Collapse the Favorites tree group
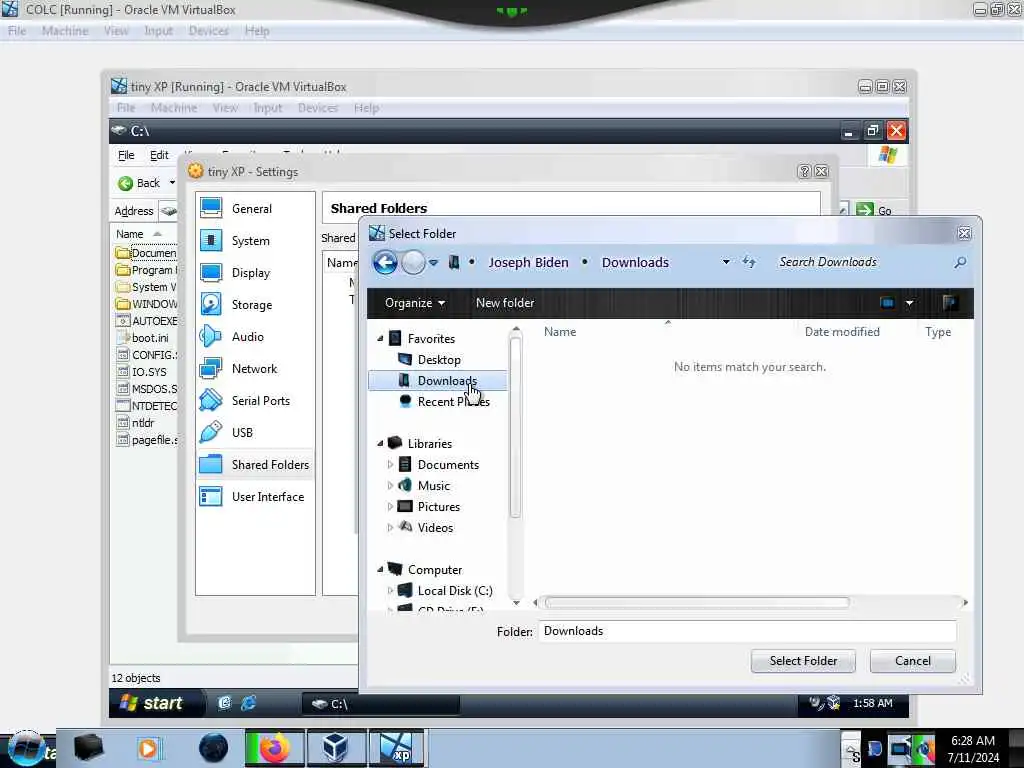 pos(380,338)
